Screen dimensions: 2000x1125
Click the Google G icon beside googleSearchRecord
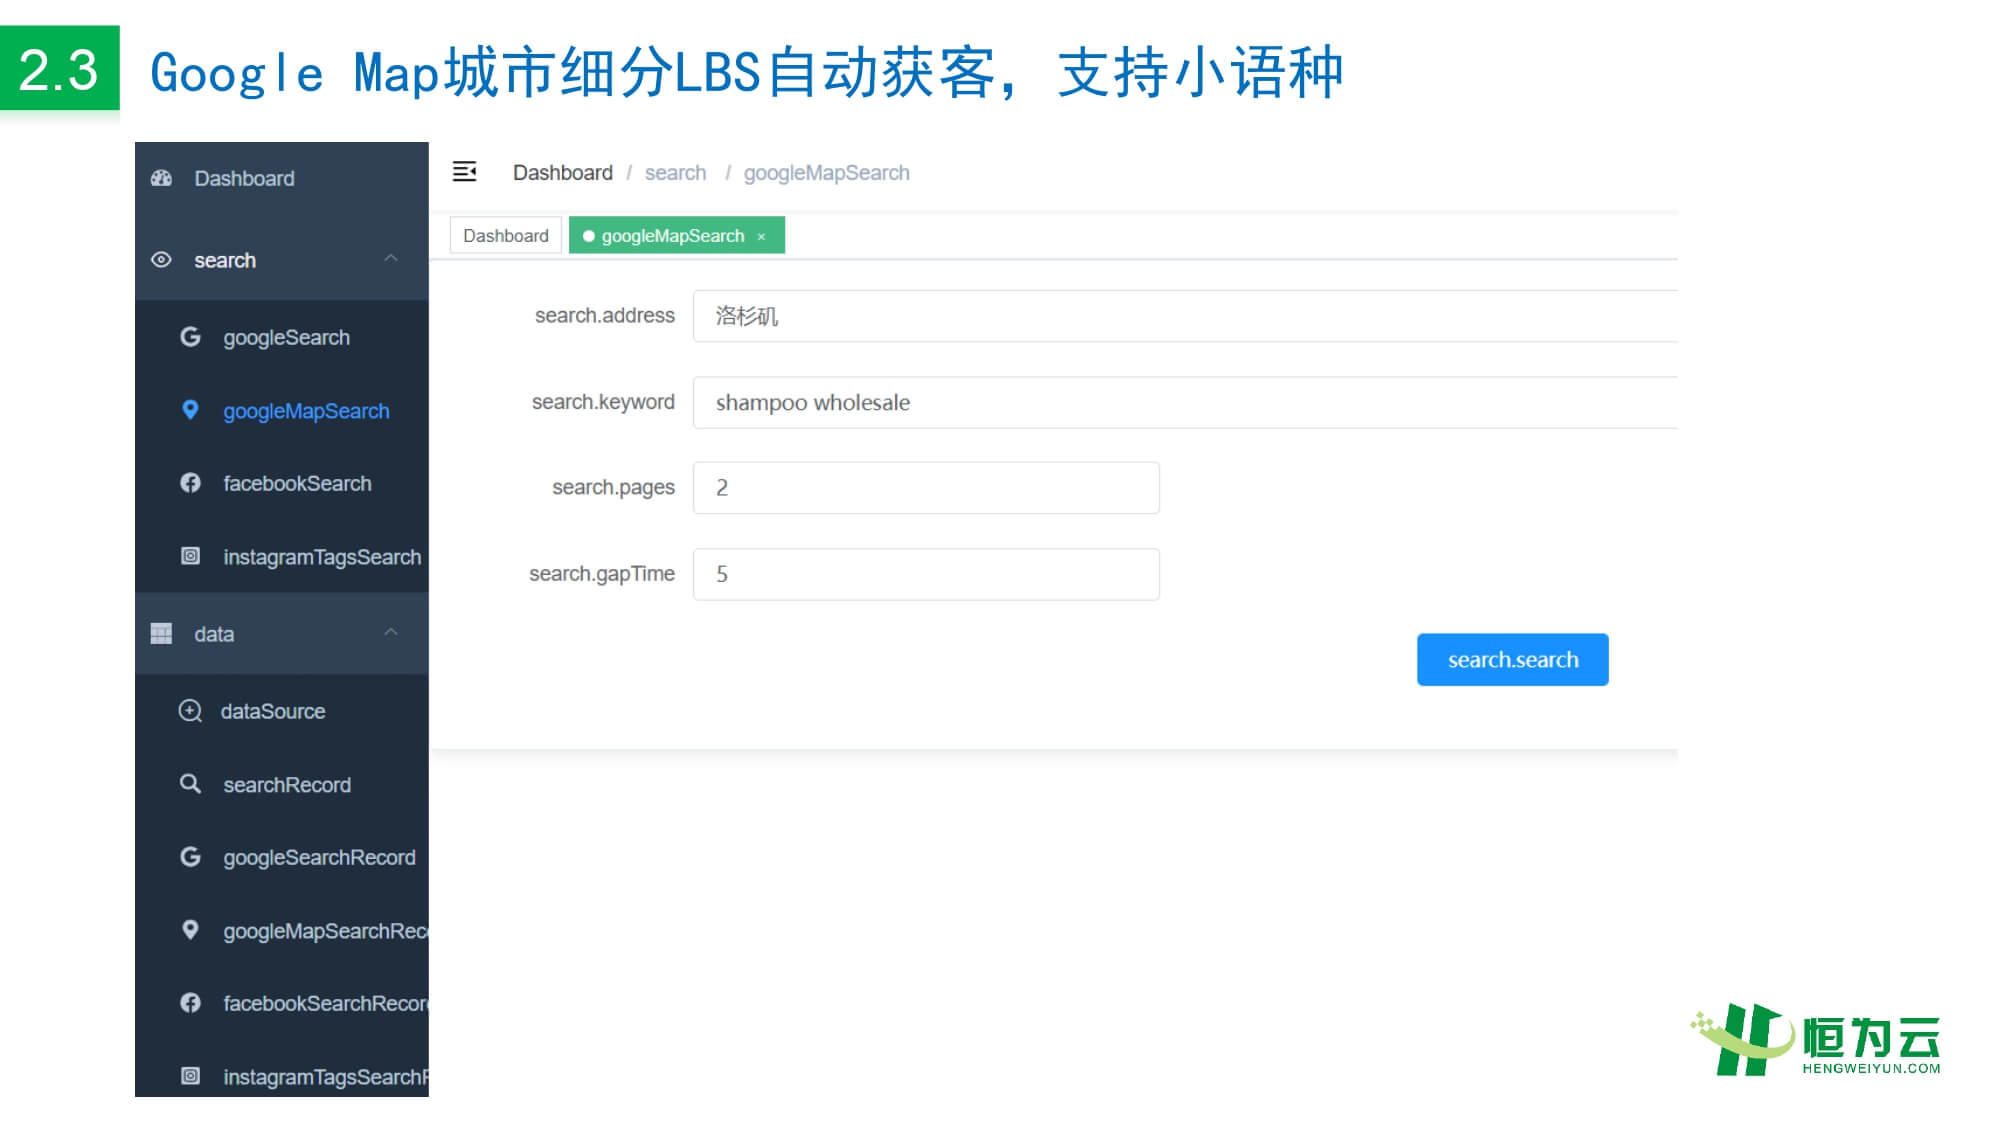tap(190, 857)
